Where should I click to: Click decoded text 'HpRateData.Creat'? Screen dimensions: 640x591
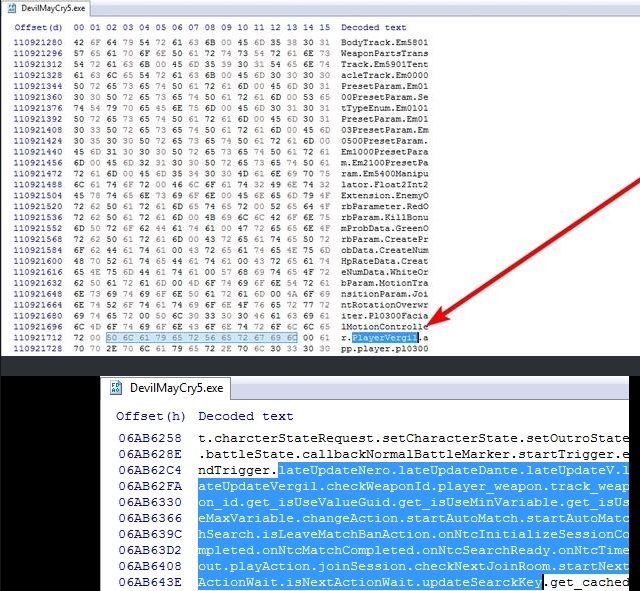(384, 261)
